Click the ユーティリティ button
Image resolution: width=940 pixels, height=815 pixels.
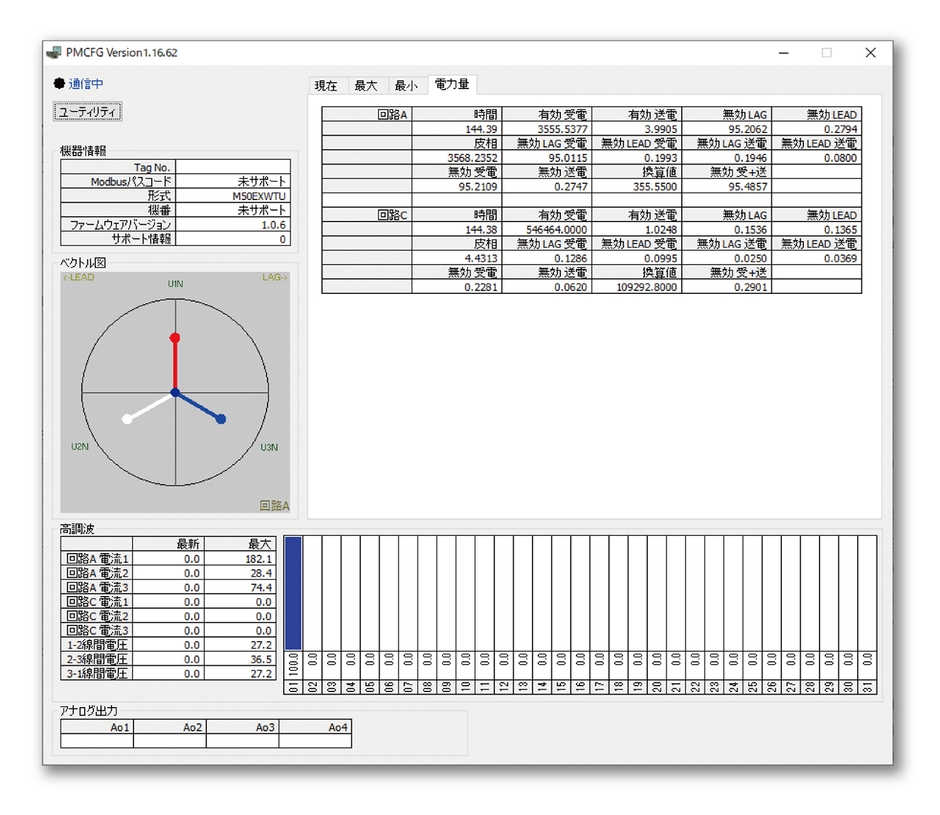tap(88, 111)
